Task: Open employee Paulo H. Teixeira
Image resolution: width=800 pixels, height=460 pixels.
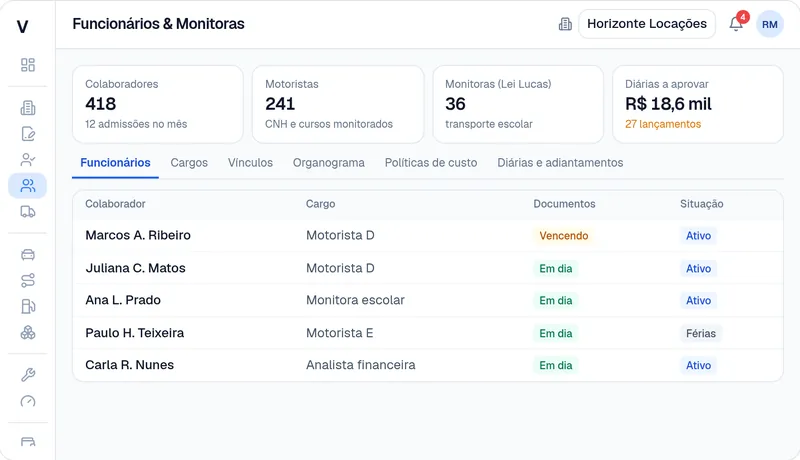Action: pyautogui.click(x=135, y=333)
